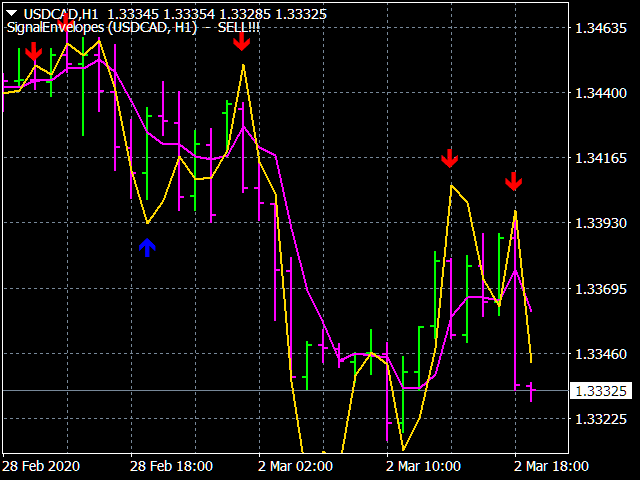Click the 1.34400 price scale label
Screen dimensions: 640x480
click(601, 93)
